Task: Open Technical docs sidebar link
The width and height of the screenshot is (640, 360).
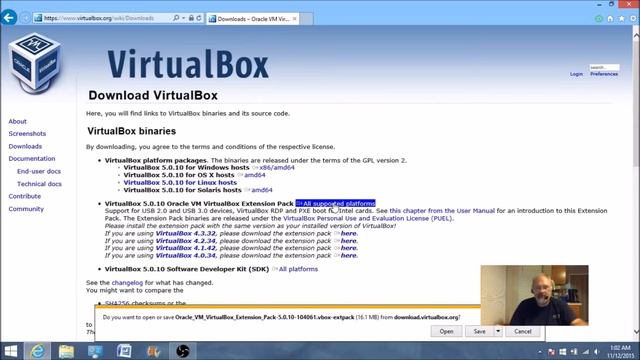Action: coord(40,184)
